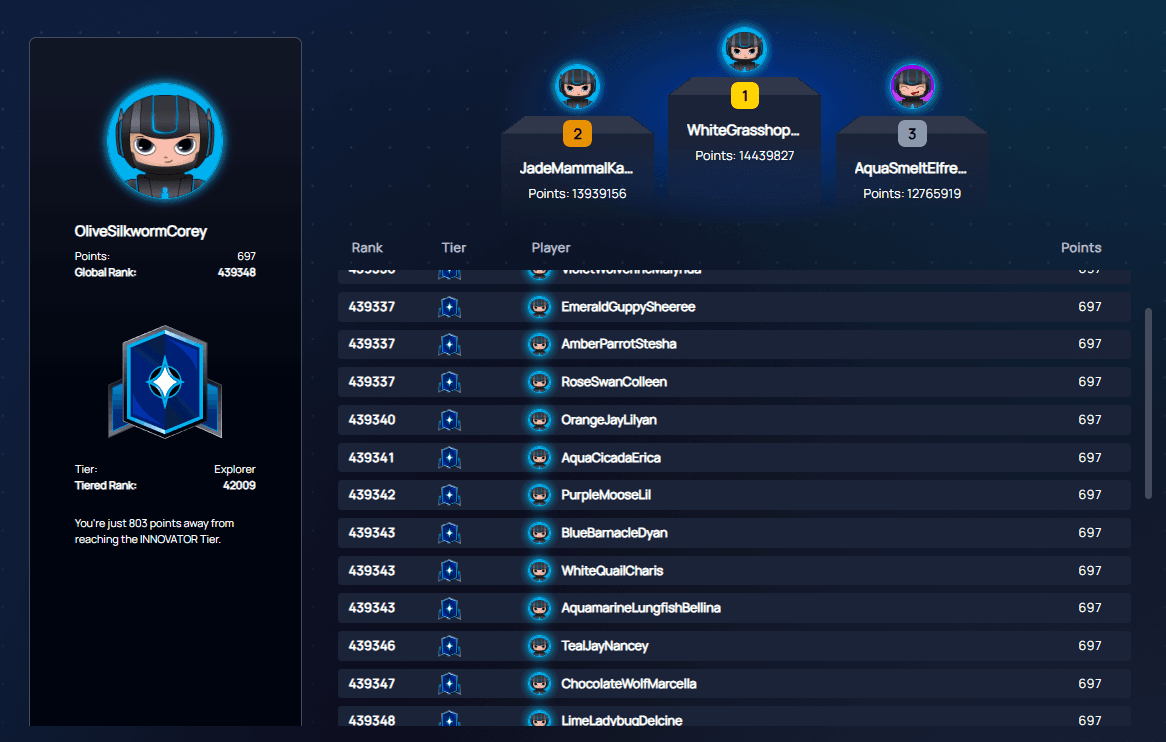Click second place JadeMammalKa avatar
Image resolution: width=1166 pixels, height=742 pixels.
coord(577,87)
